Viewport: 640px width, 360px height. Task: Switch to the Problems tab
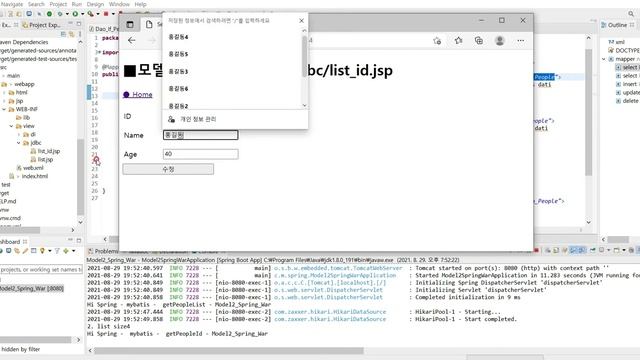(x=103, y=251)
